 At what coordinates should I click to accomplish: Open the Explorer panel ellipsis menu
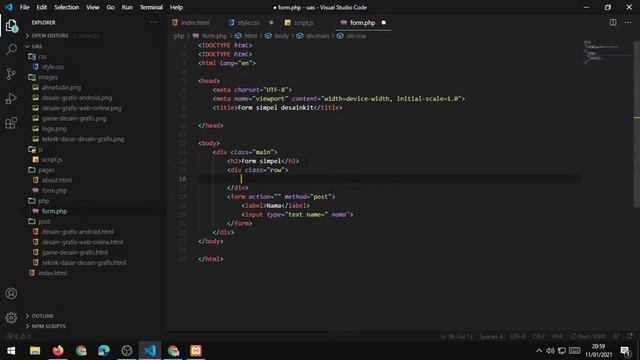pos(153,22)
